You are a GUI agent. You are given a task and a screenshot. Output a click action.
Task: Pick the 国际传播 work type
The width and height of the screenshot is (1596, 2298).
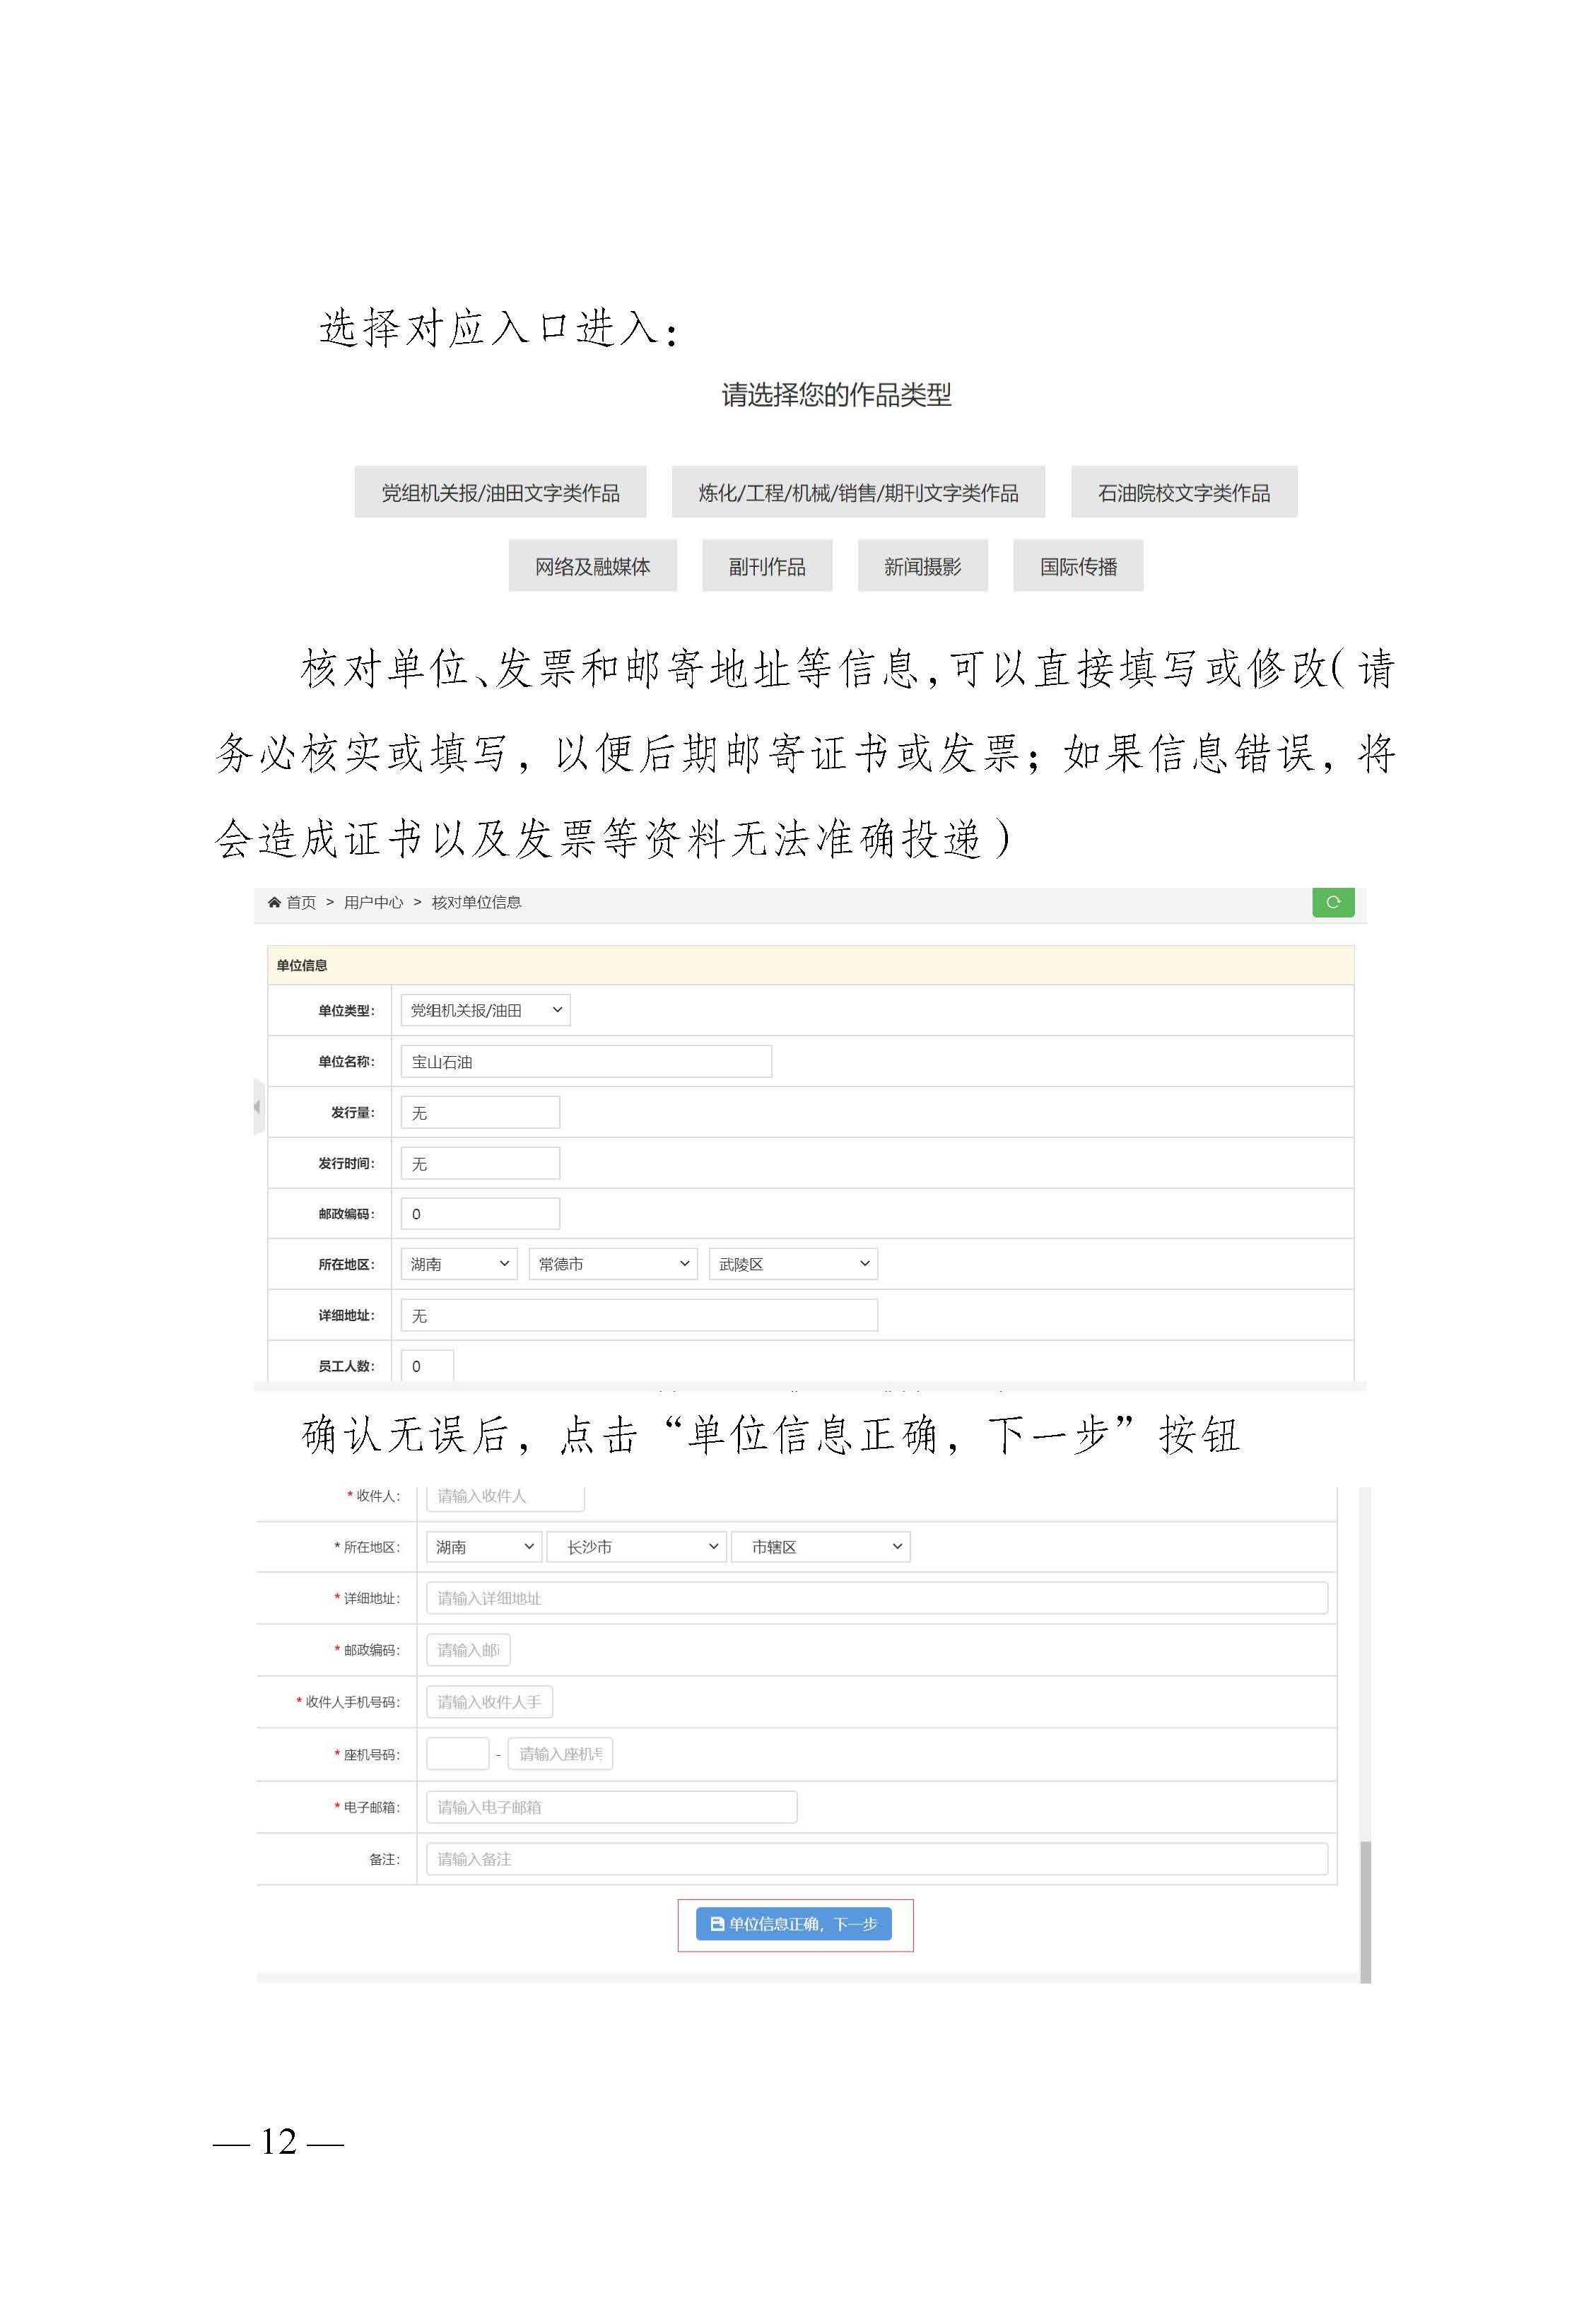[x=1078, y=566]
